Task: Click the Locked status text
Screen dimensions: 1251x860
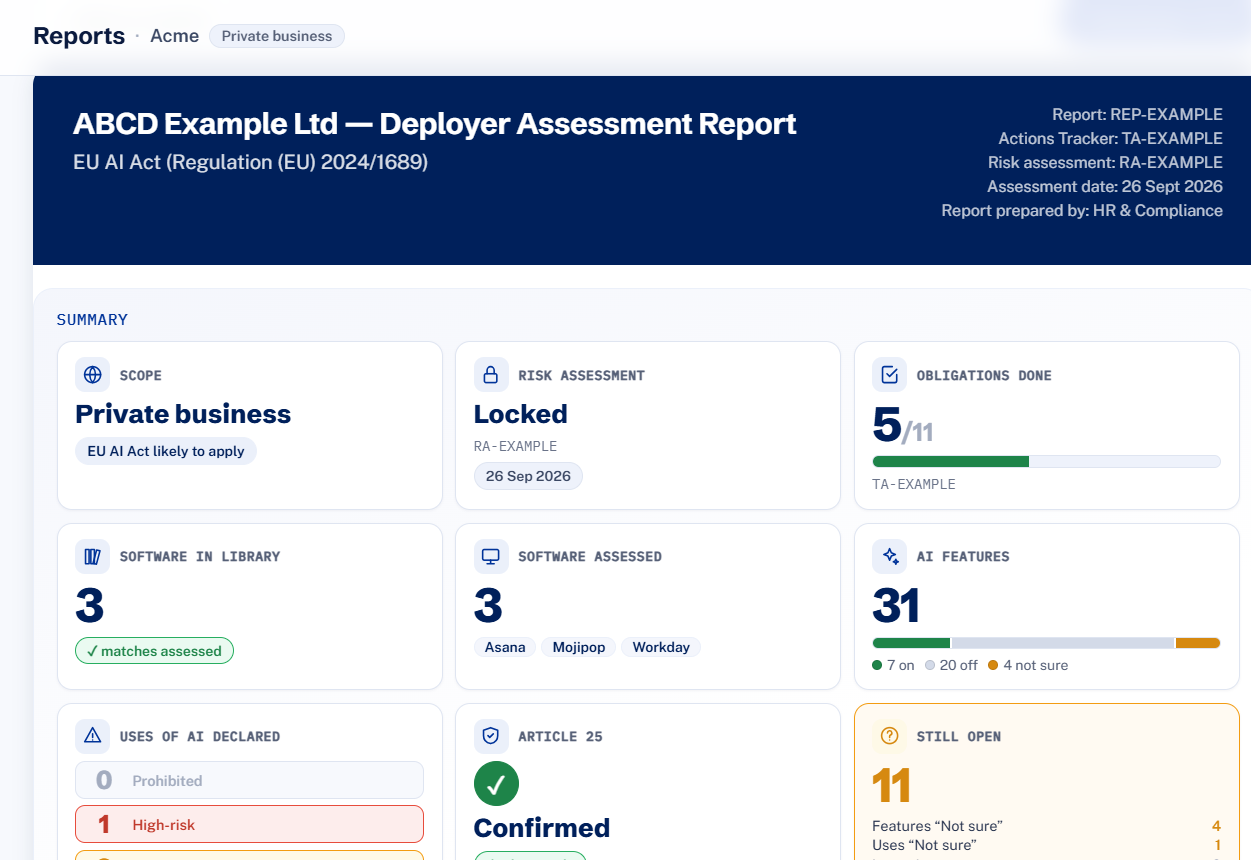Action: (x=520, y=414)
